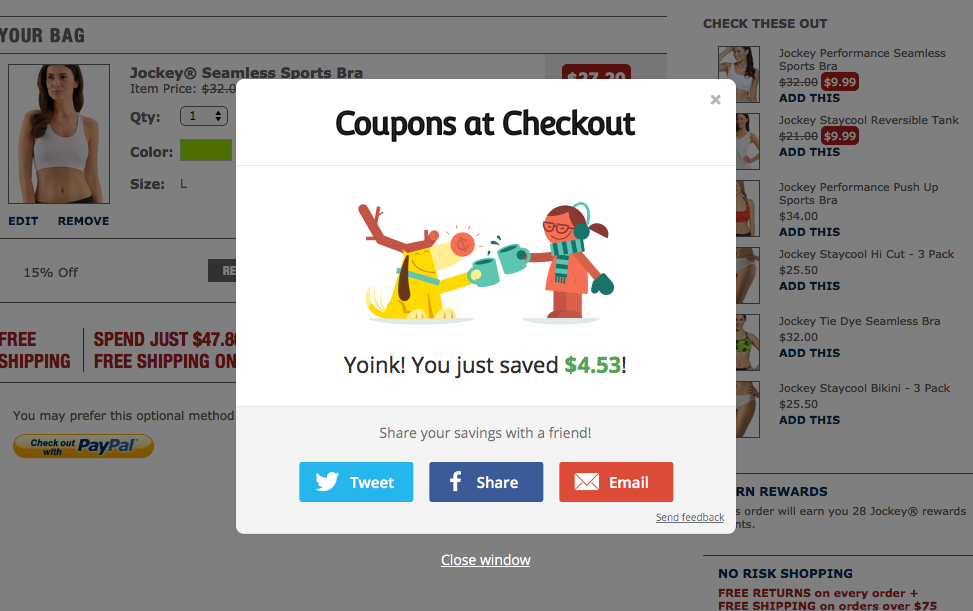Click the Close window link

coord(485,560)
